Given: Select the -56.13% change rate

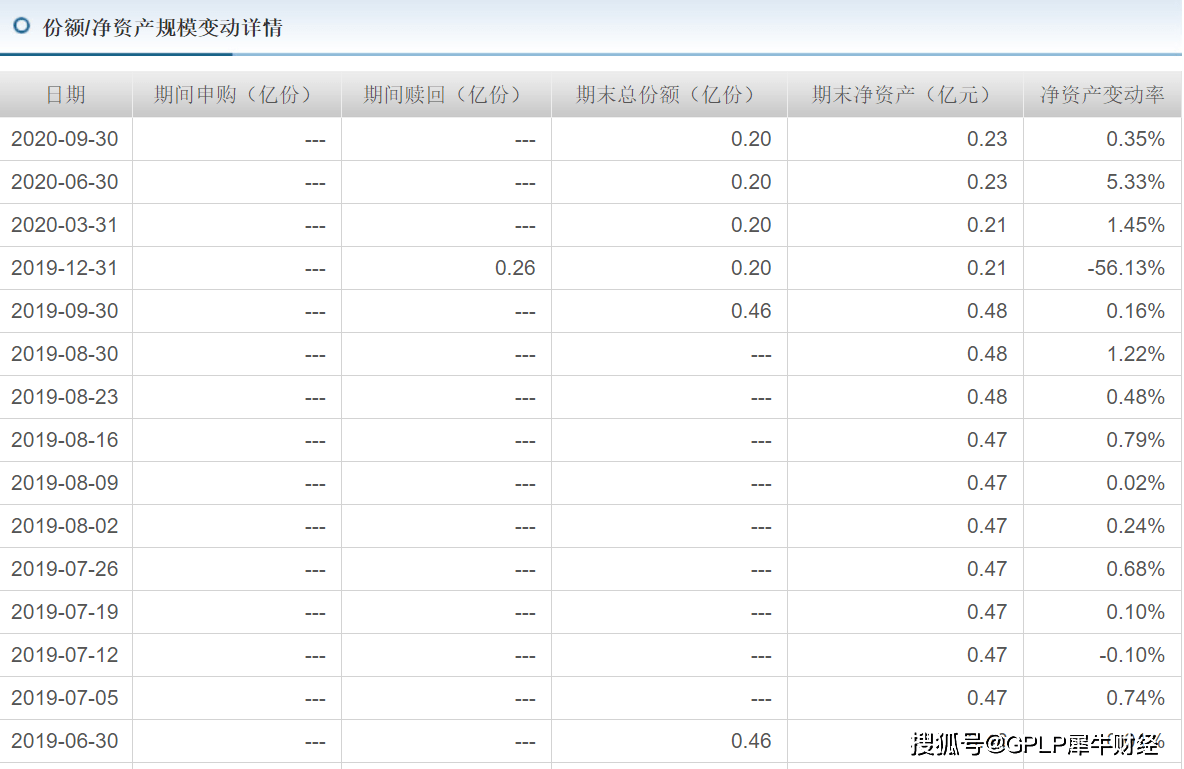Looking at the screenshot, I should click(1126, 268).
